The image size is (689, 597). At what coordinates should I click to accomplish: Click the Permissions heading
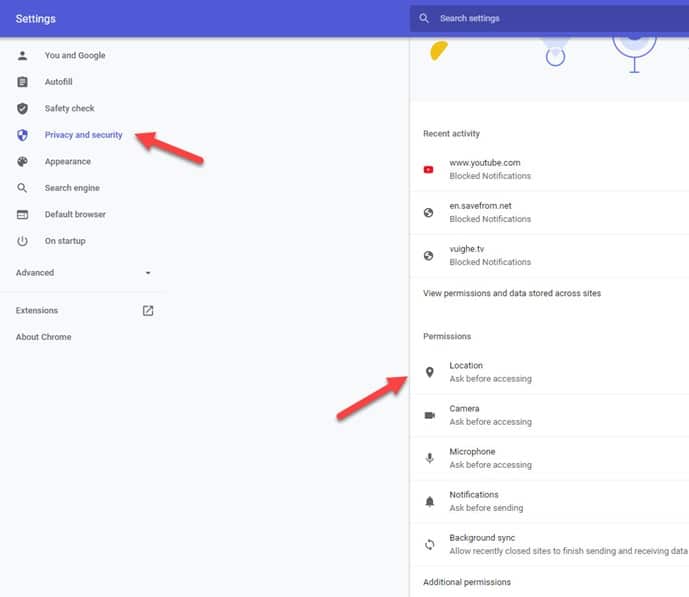click(447, 336)
